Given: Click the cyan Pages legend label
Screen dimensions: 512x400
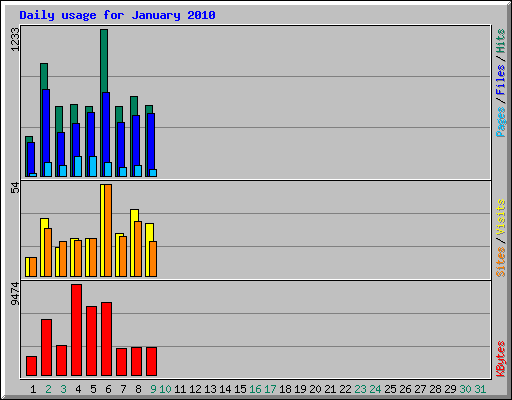Looking at the screenshot, I should pyautogui.click(x=500, y=122).
